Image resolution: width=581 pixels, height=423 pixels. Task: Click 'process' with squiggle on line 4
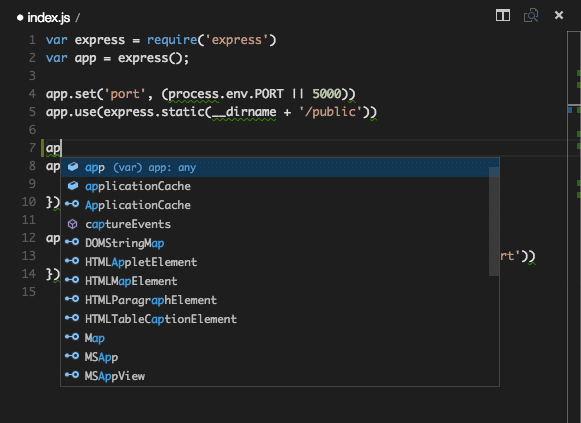click(193, 94)
